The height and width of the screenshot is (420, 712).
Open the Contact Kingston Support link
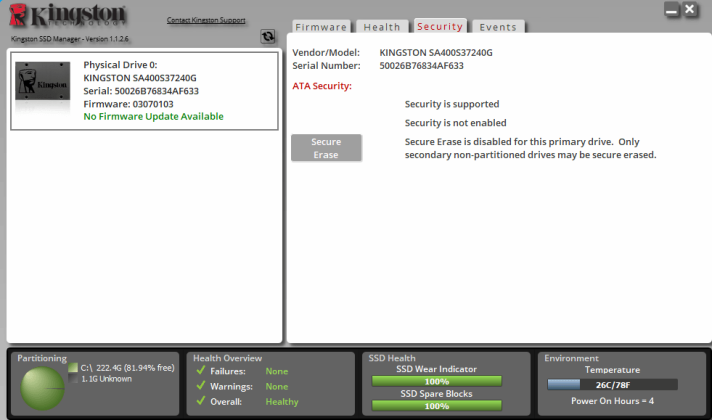point(206,20)
